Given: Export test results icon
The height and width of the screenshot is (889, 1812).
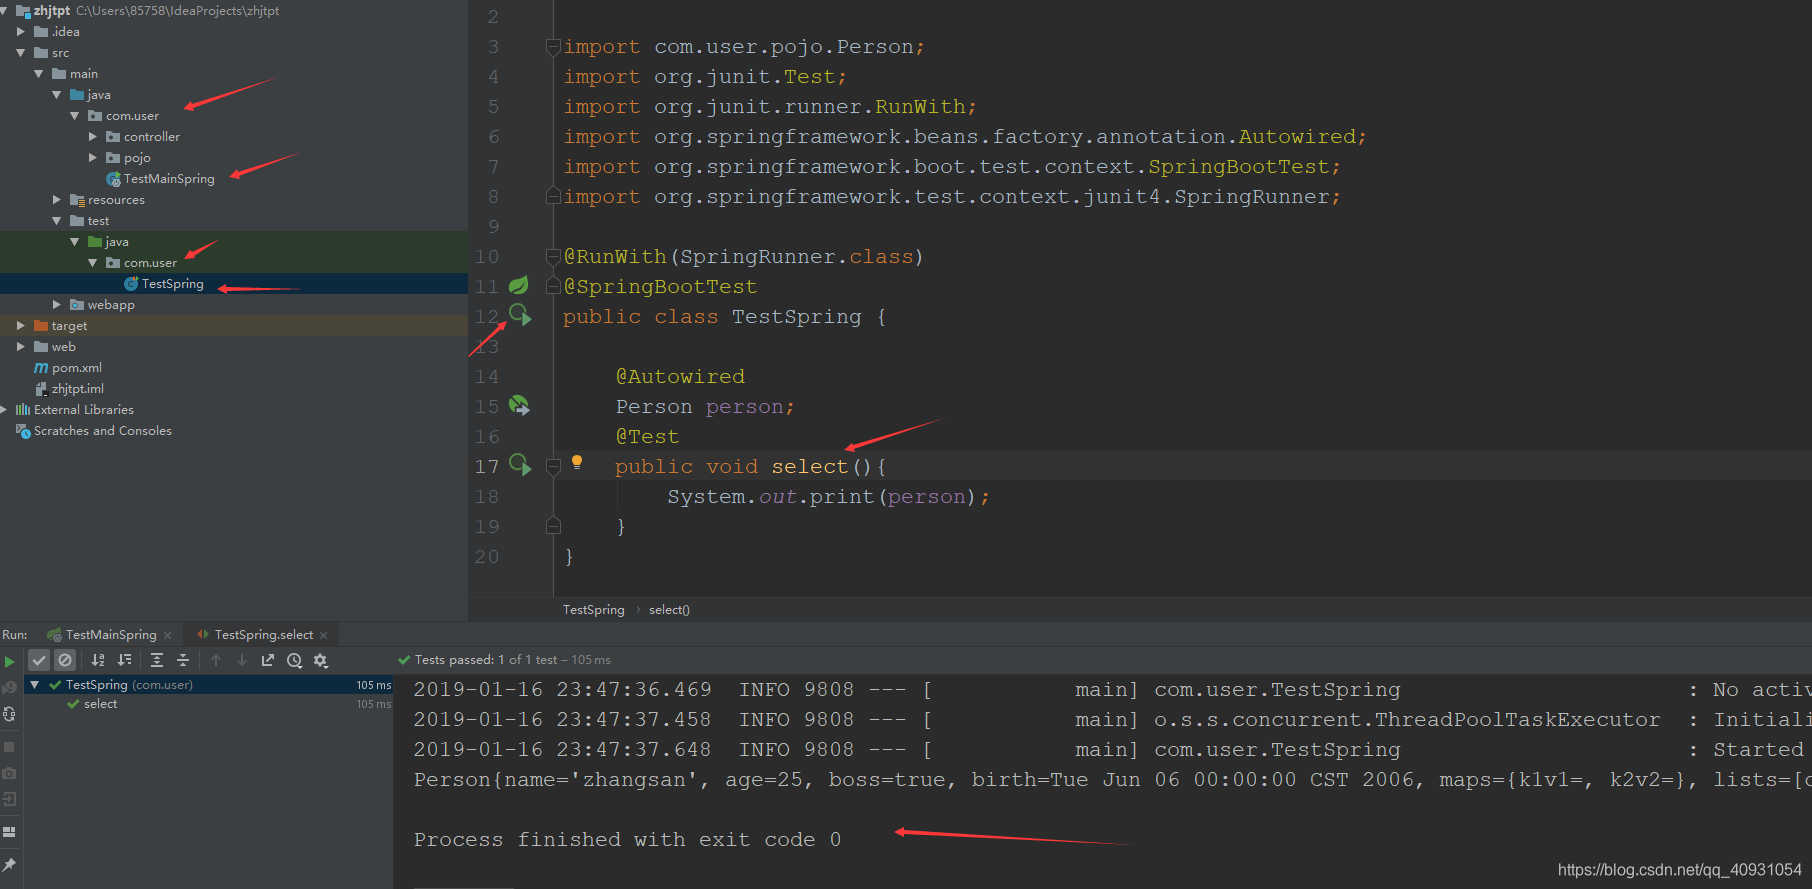Looking at the screenshot, I should pos(268,660).
